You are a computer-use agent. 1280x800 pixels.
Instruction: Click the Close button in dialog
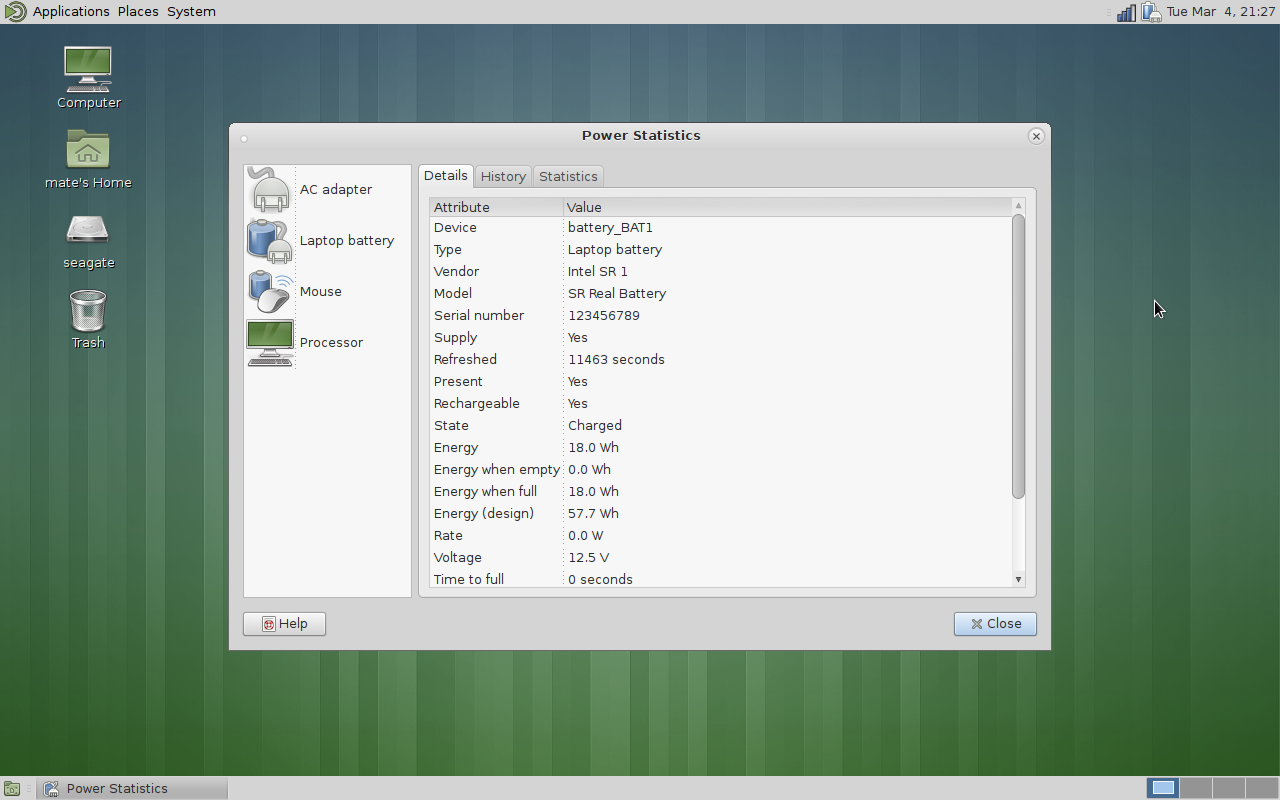(995, 624)
